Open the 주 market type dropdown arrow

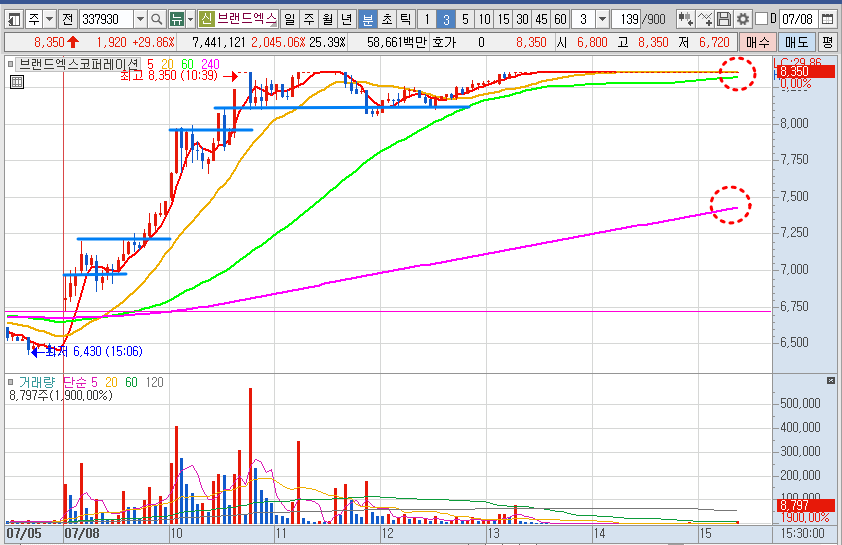[49, 20]
